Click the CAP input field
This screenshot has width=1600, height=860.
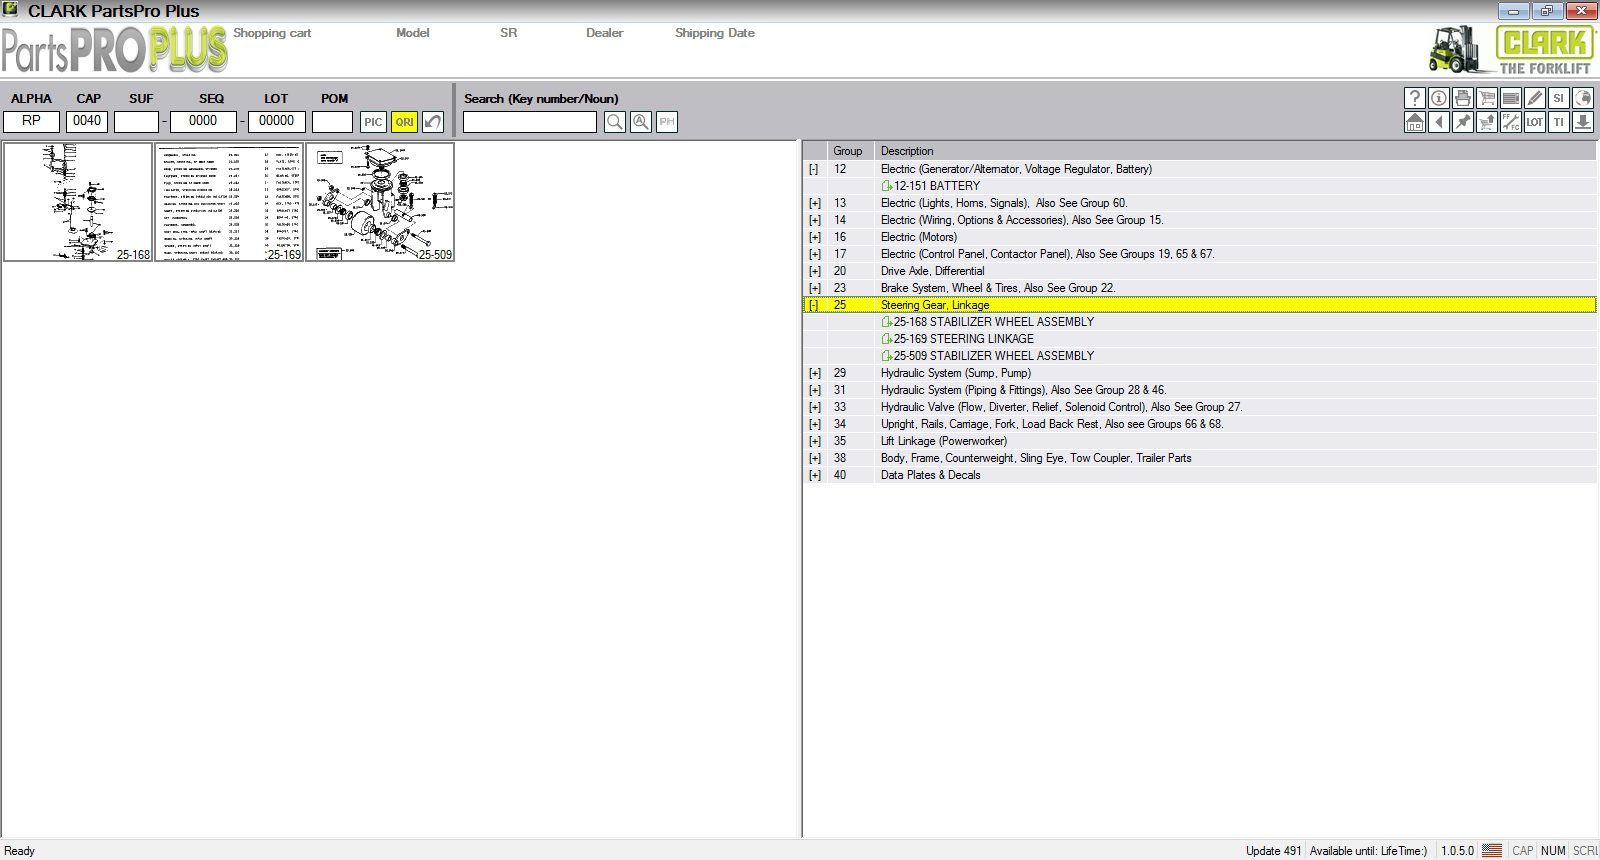87,121
